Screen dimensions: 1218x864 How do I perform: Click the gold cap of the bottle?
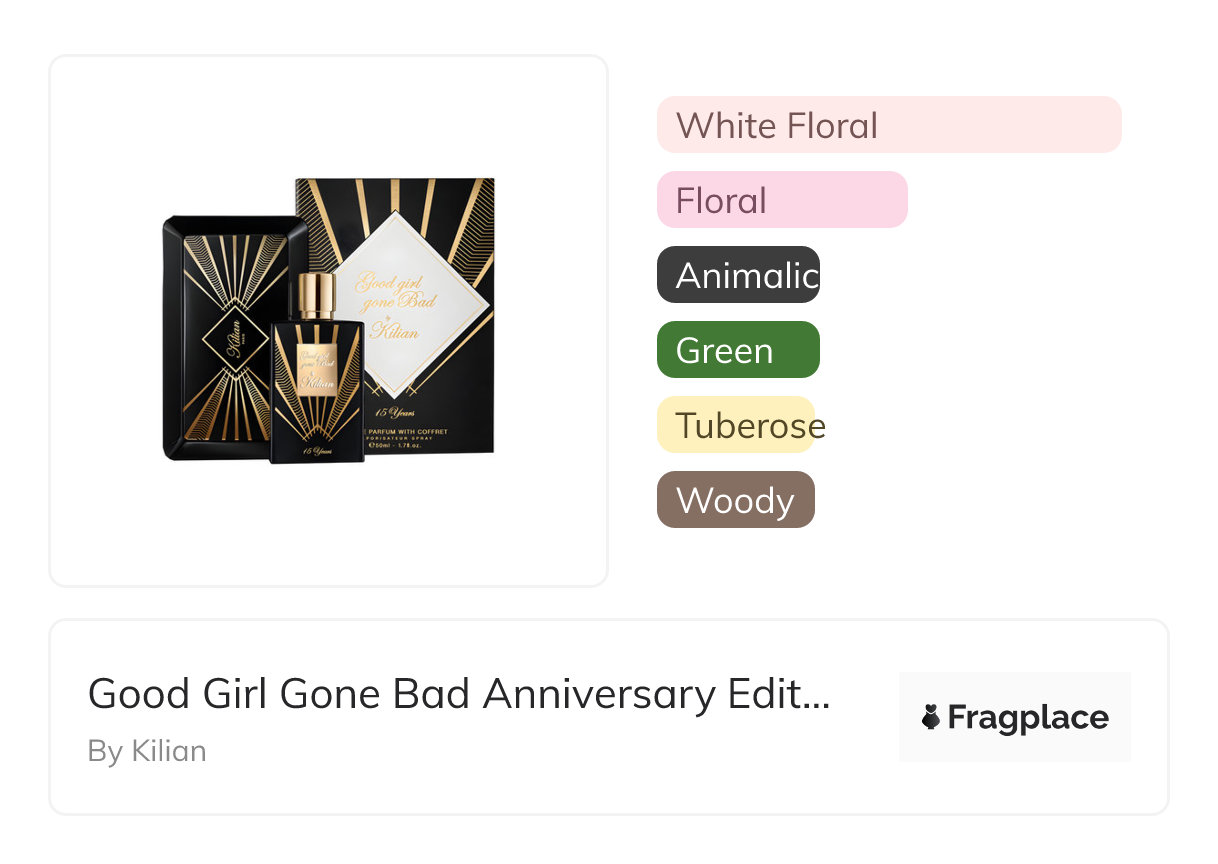(318, 293)
